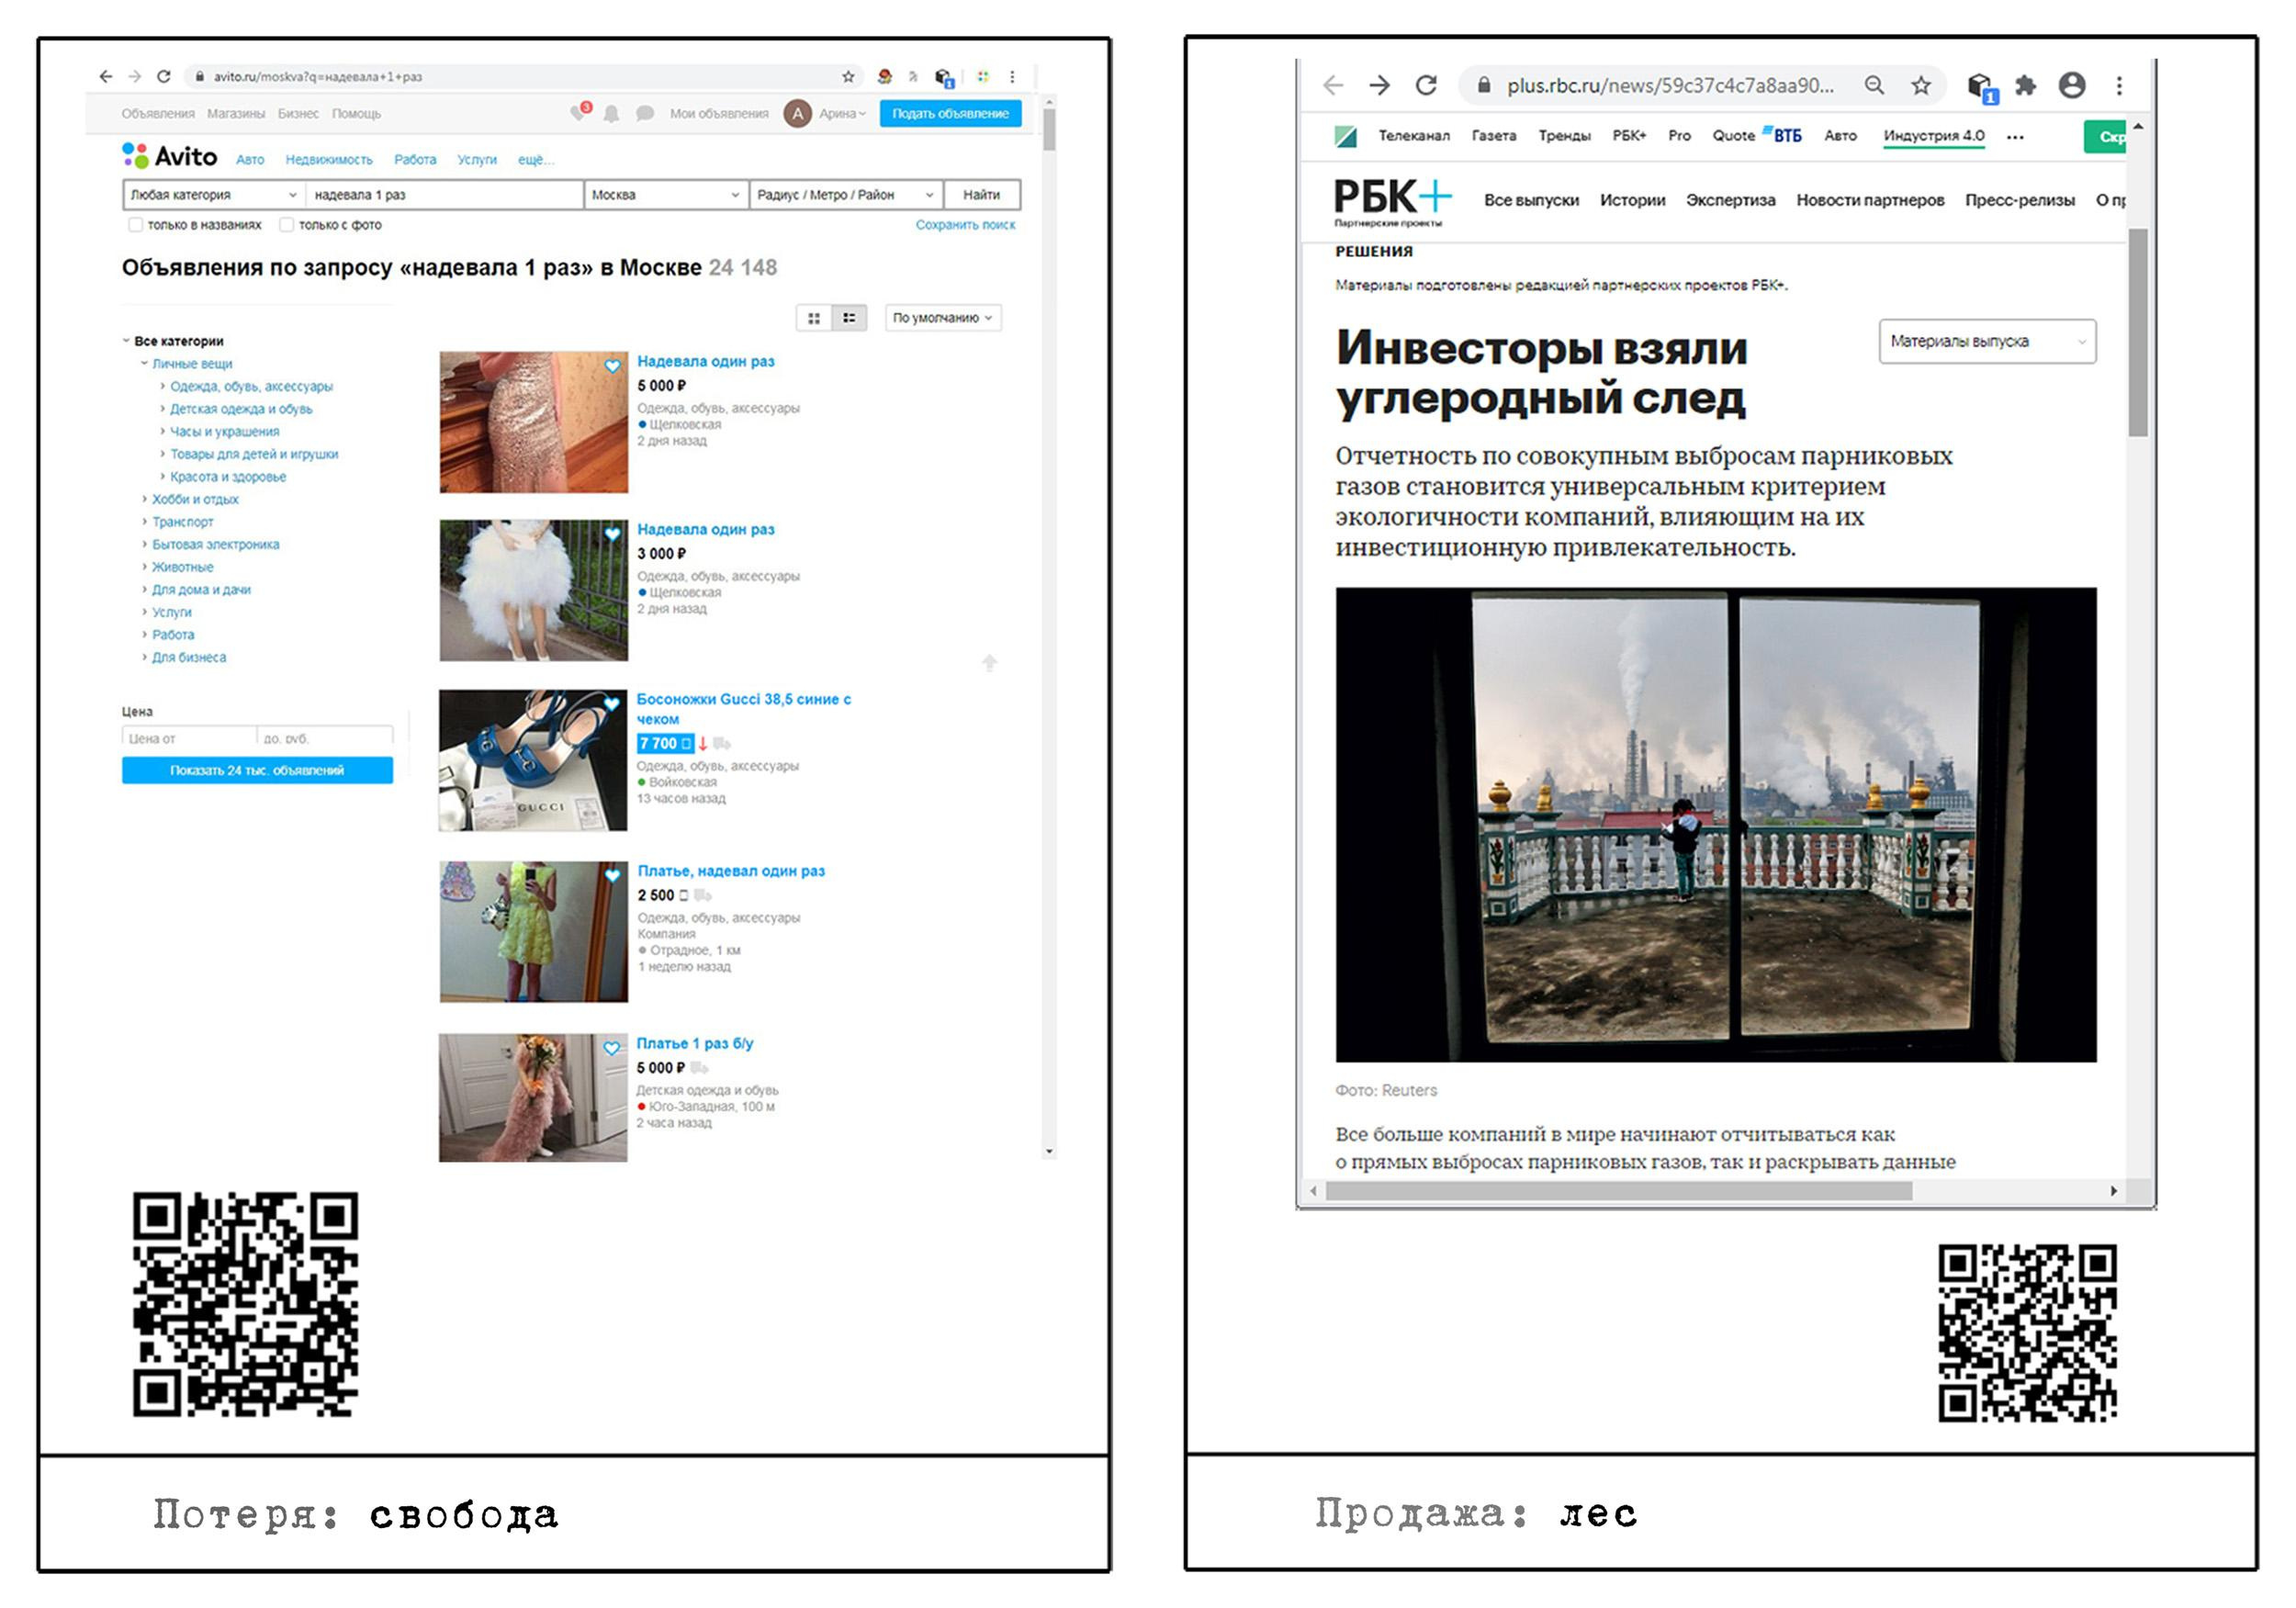
Task: Click the RBC browser zoom magnifier icon
Action: [1874, 86]
